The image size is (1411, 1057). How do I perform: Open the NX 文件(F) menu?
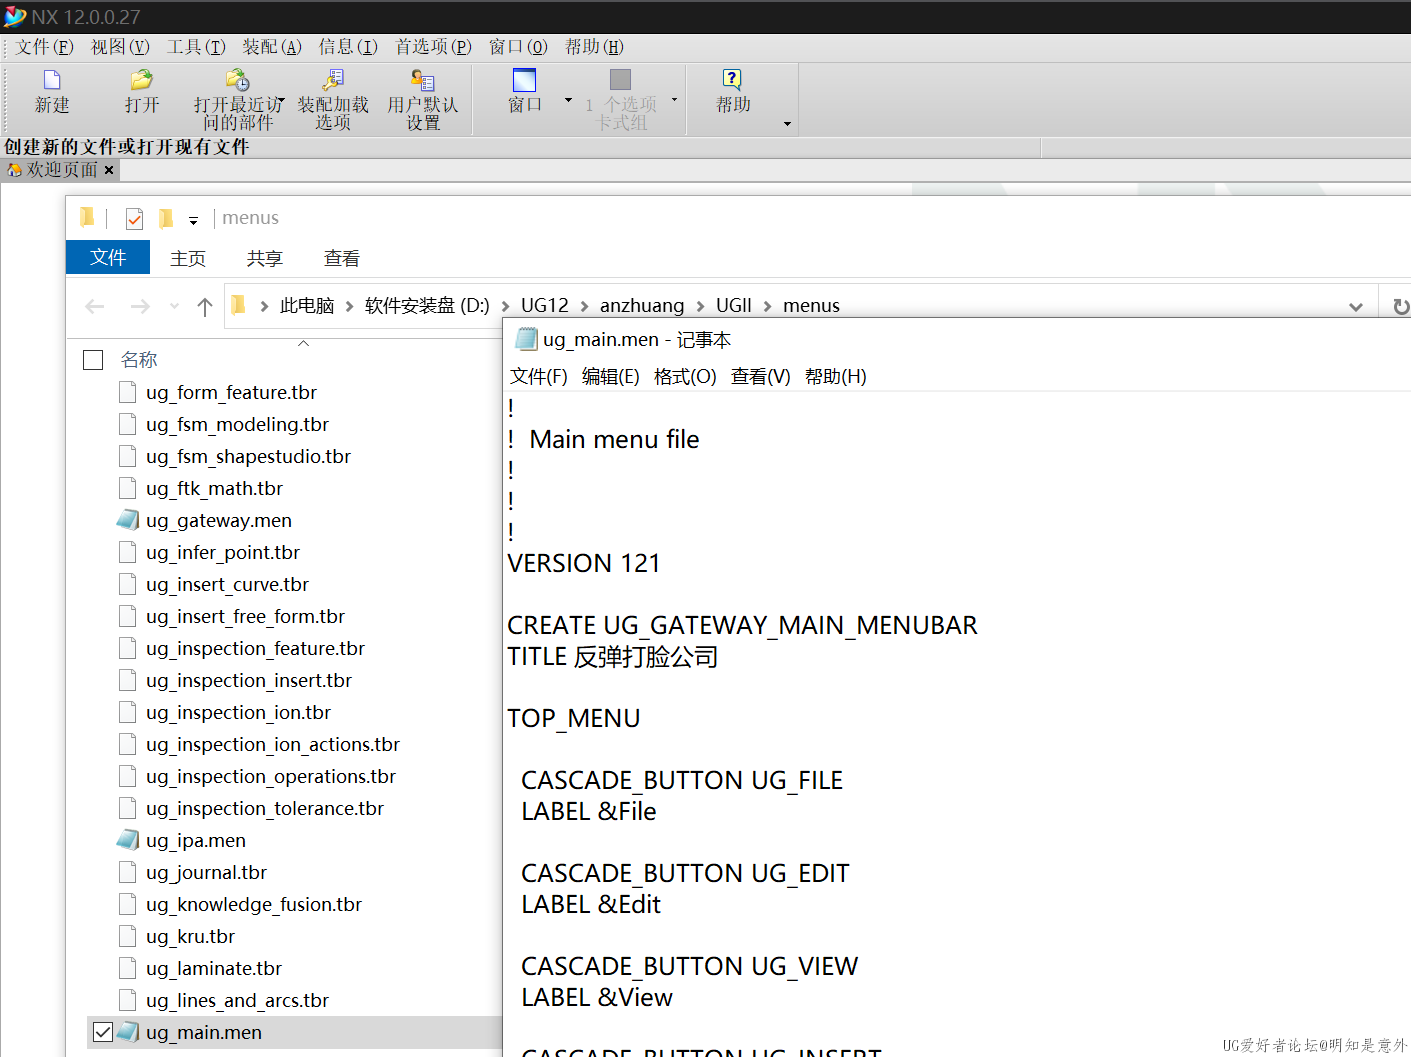point(45,47)
